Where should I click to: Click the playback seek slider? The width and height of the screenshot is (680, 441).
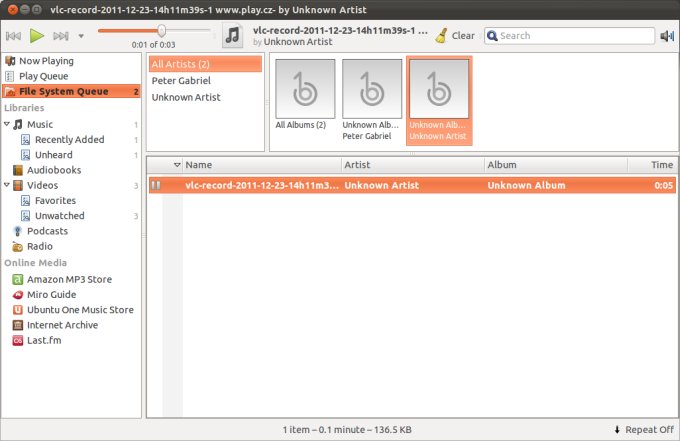[154, 31]
